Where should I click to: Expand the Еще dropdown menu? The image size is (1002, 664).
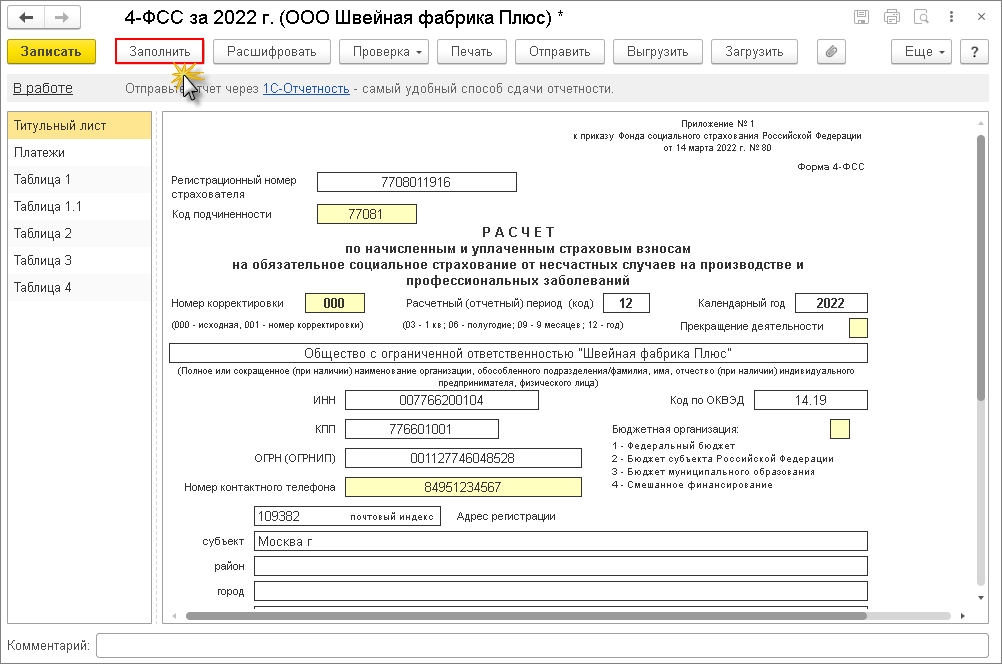921,52
